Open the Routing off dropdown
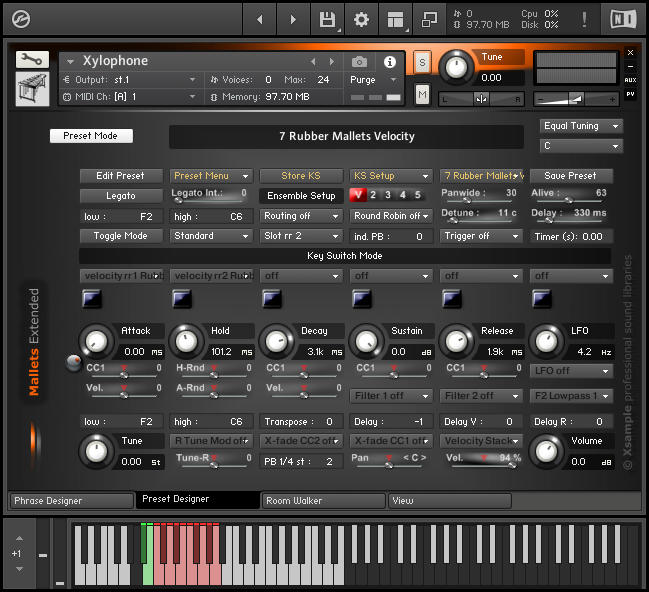Screen dimensions: 649x592 tap(301, 216)
